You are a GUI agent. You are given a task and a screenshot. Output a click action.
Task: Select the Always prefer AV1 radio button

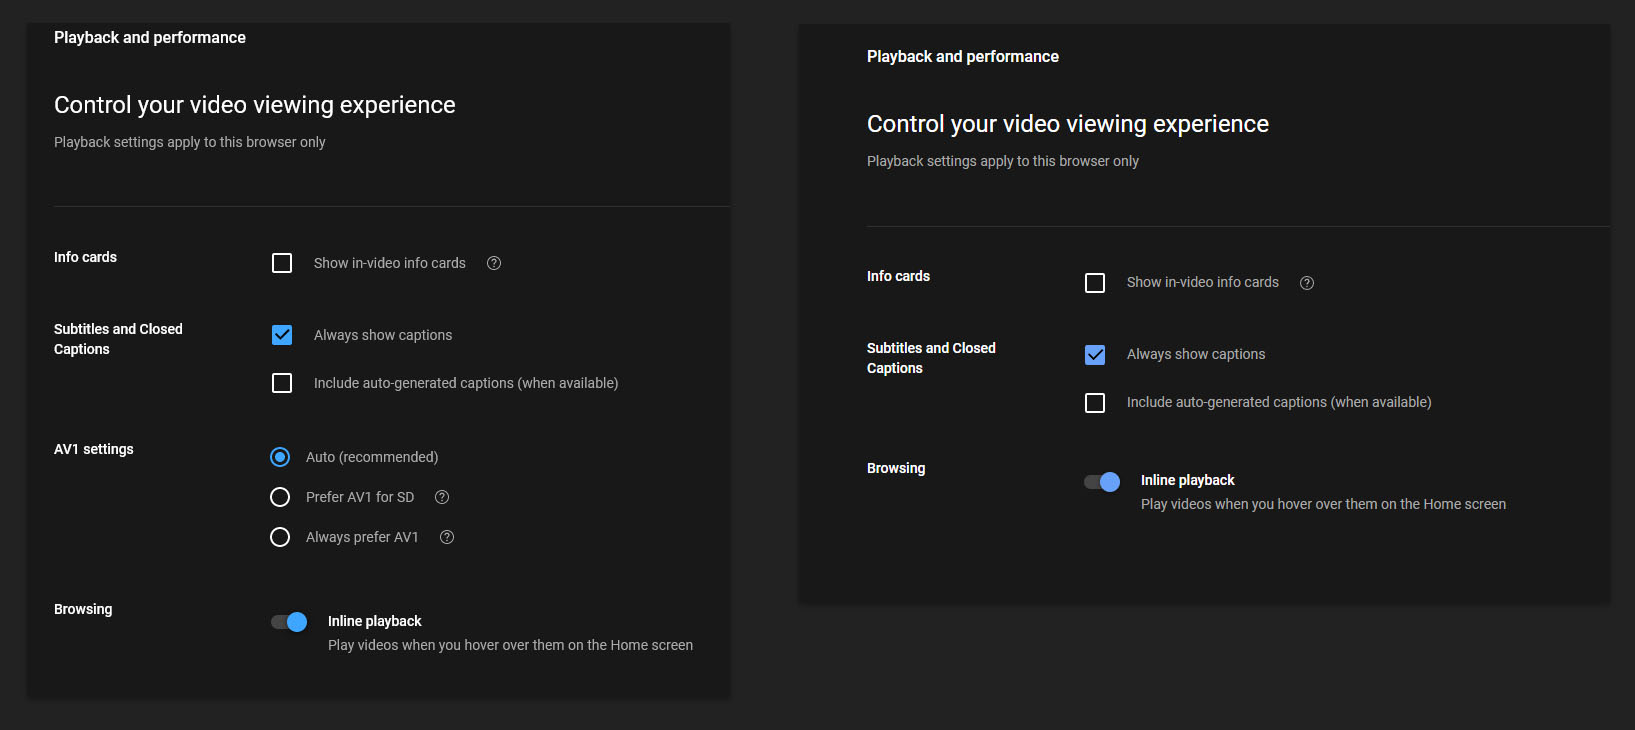coord(280,537)
